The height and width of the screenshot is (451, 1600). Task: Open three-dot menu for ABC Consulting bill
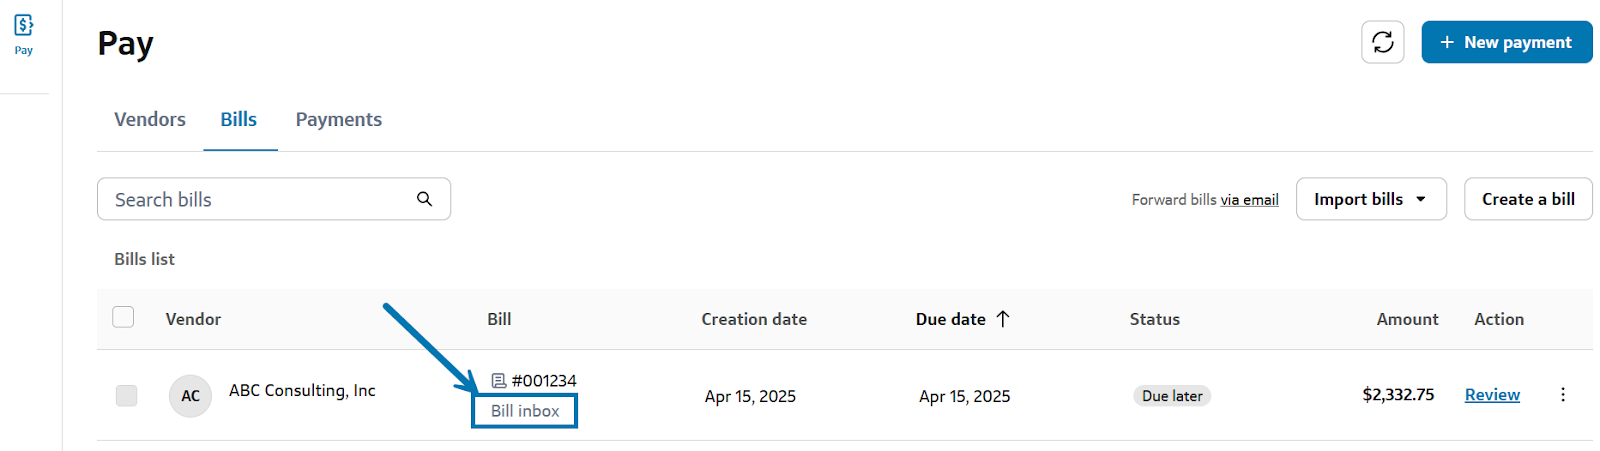coord(1562,395)
